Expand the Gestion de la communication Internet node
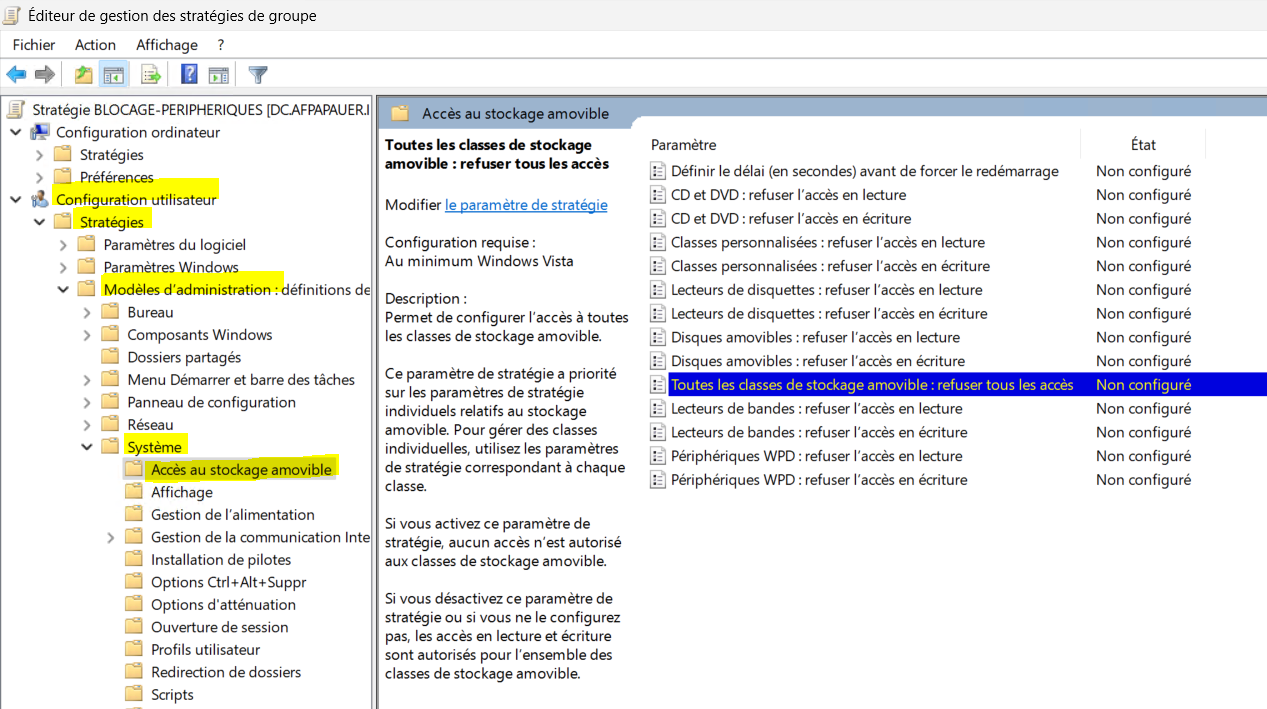This screenshot has height=709, width=1267. (111, 537)
